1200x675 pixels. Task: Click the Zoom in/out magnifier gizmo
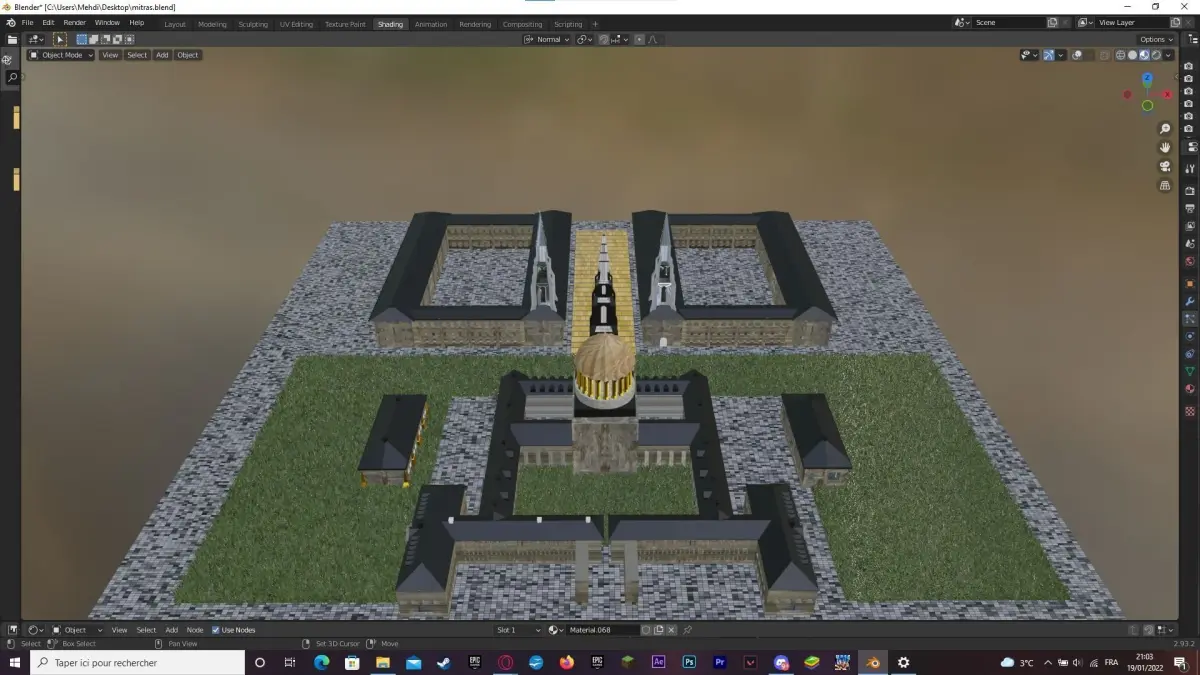point(1165,129)
